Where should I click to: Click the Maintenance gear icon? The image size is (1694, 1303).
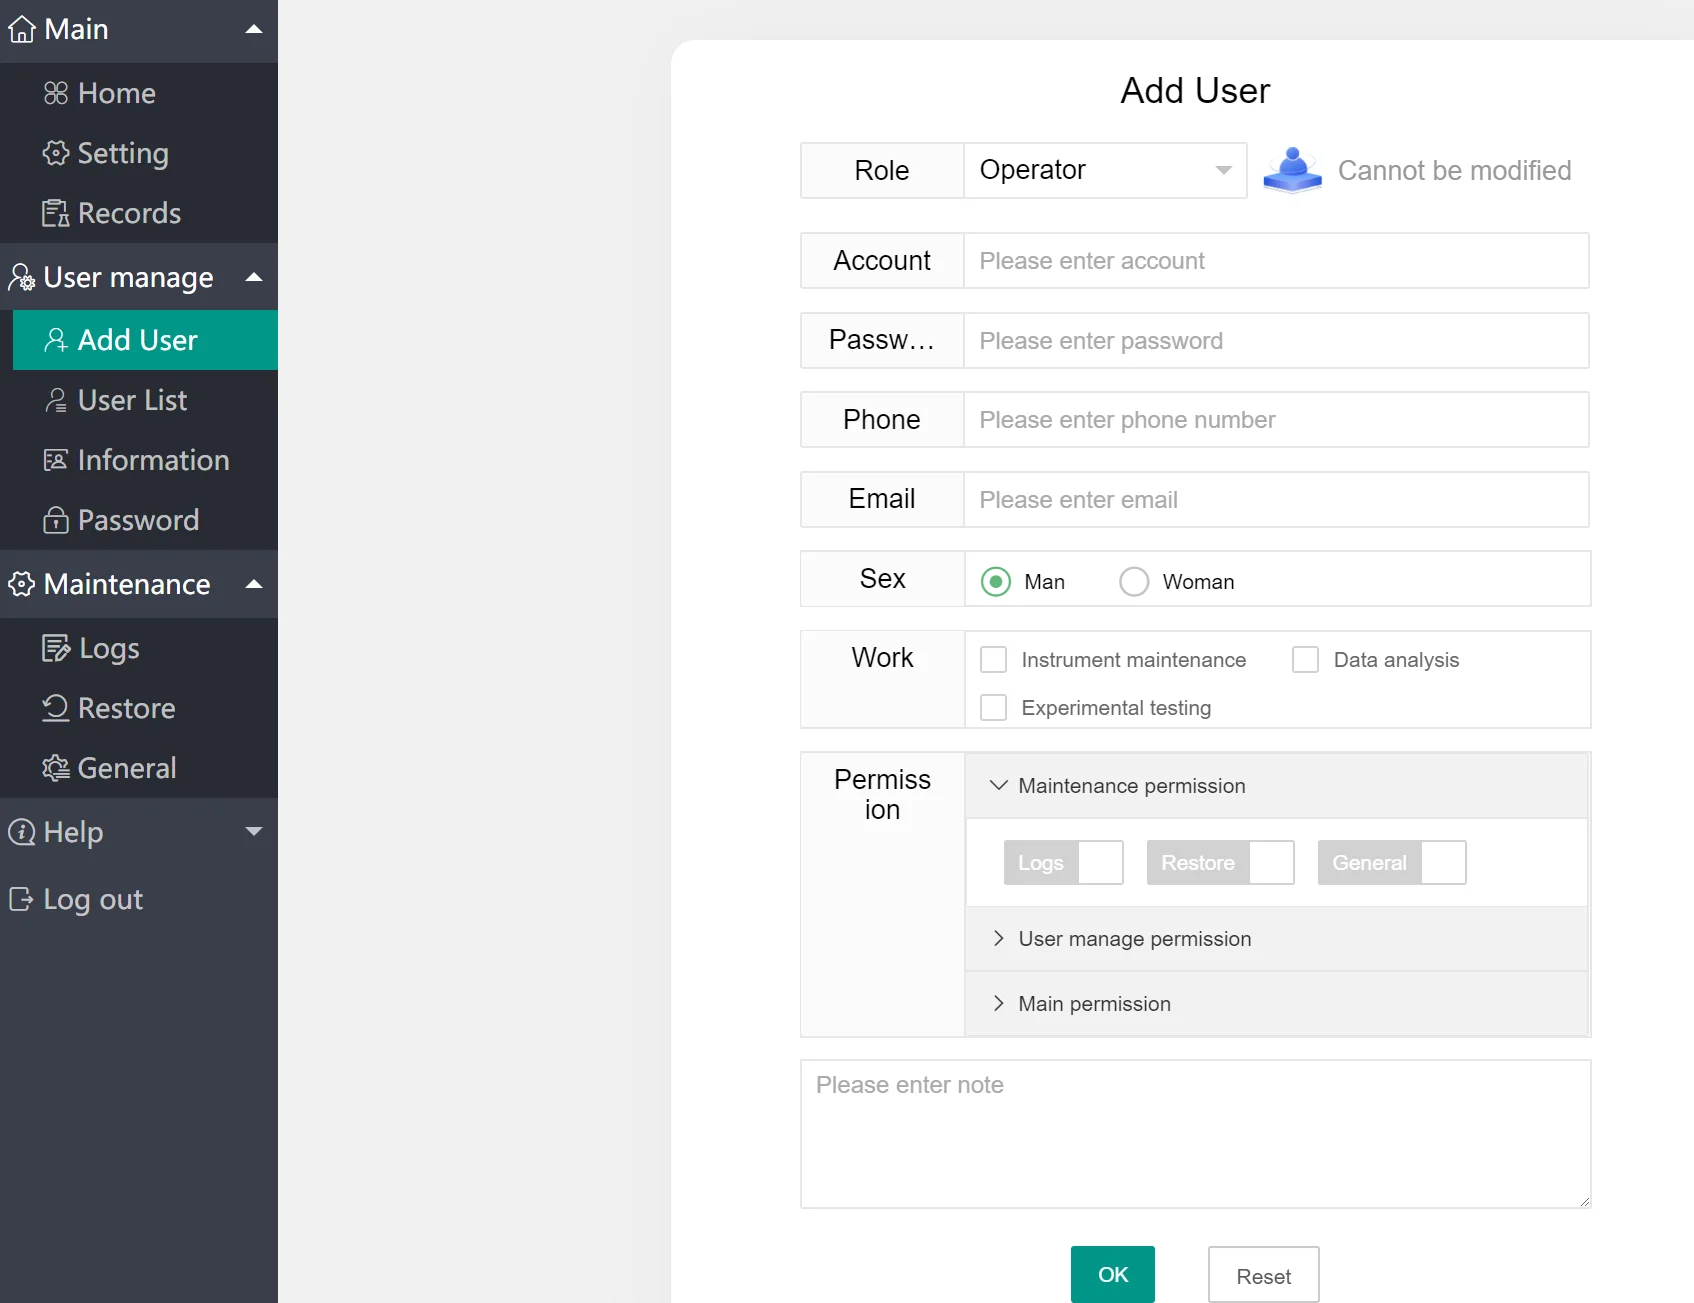click(x=22, y=584)
